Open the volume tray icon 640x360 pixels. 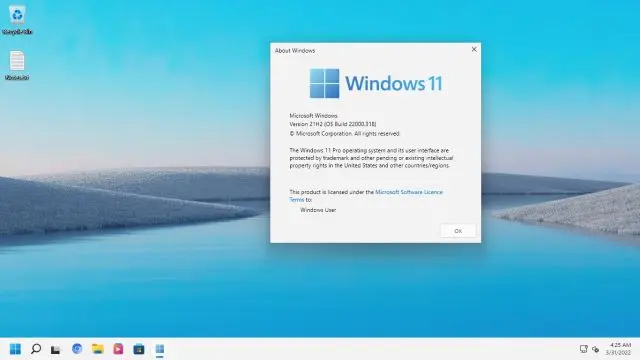point(596,349)
